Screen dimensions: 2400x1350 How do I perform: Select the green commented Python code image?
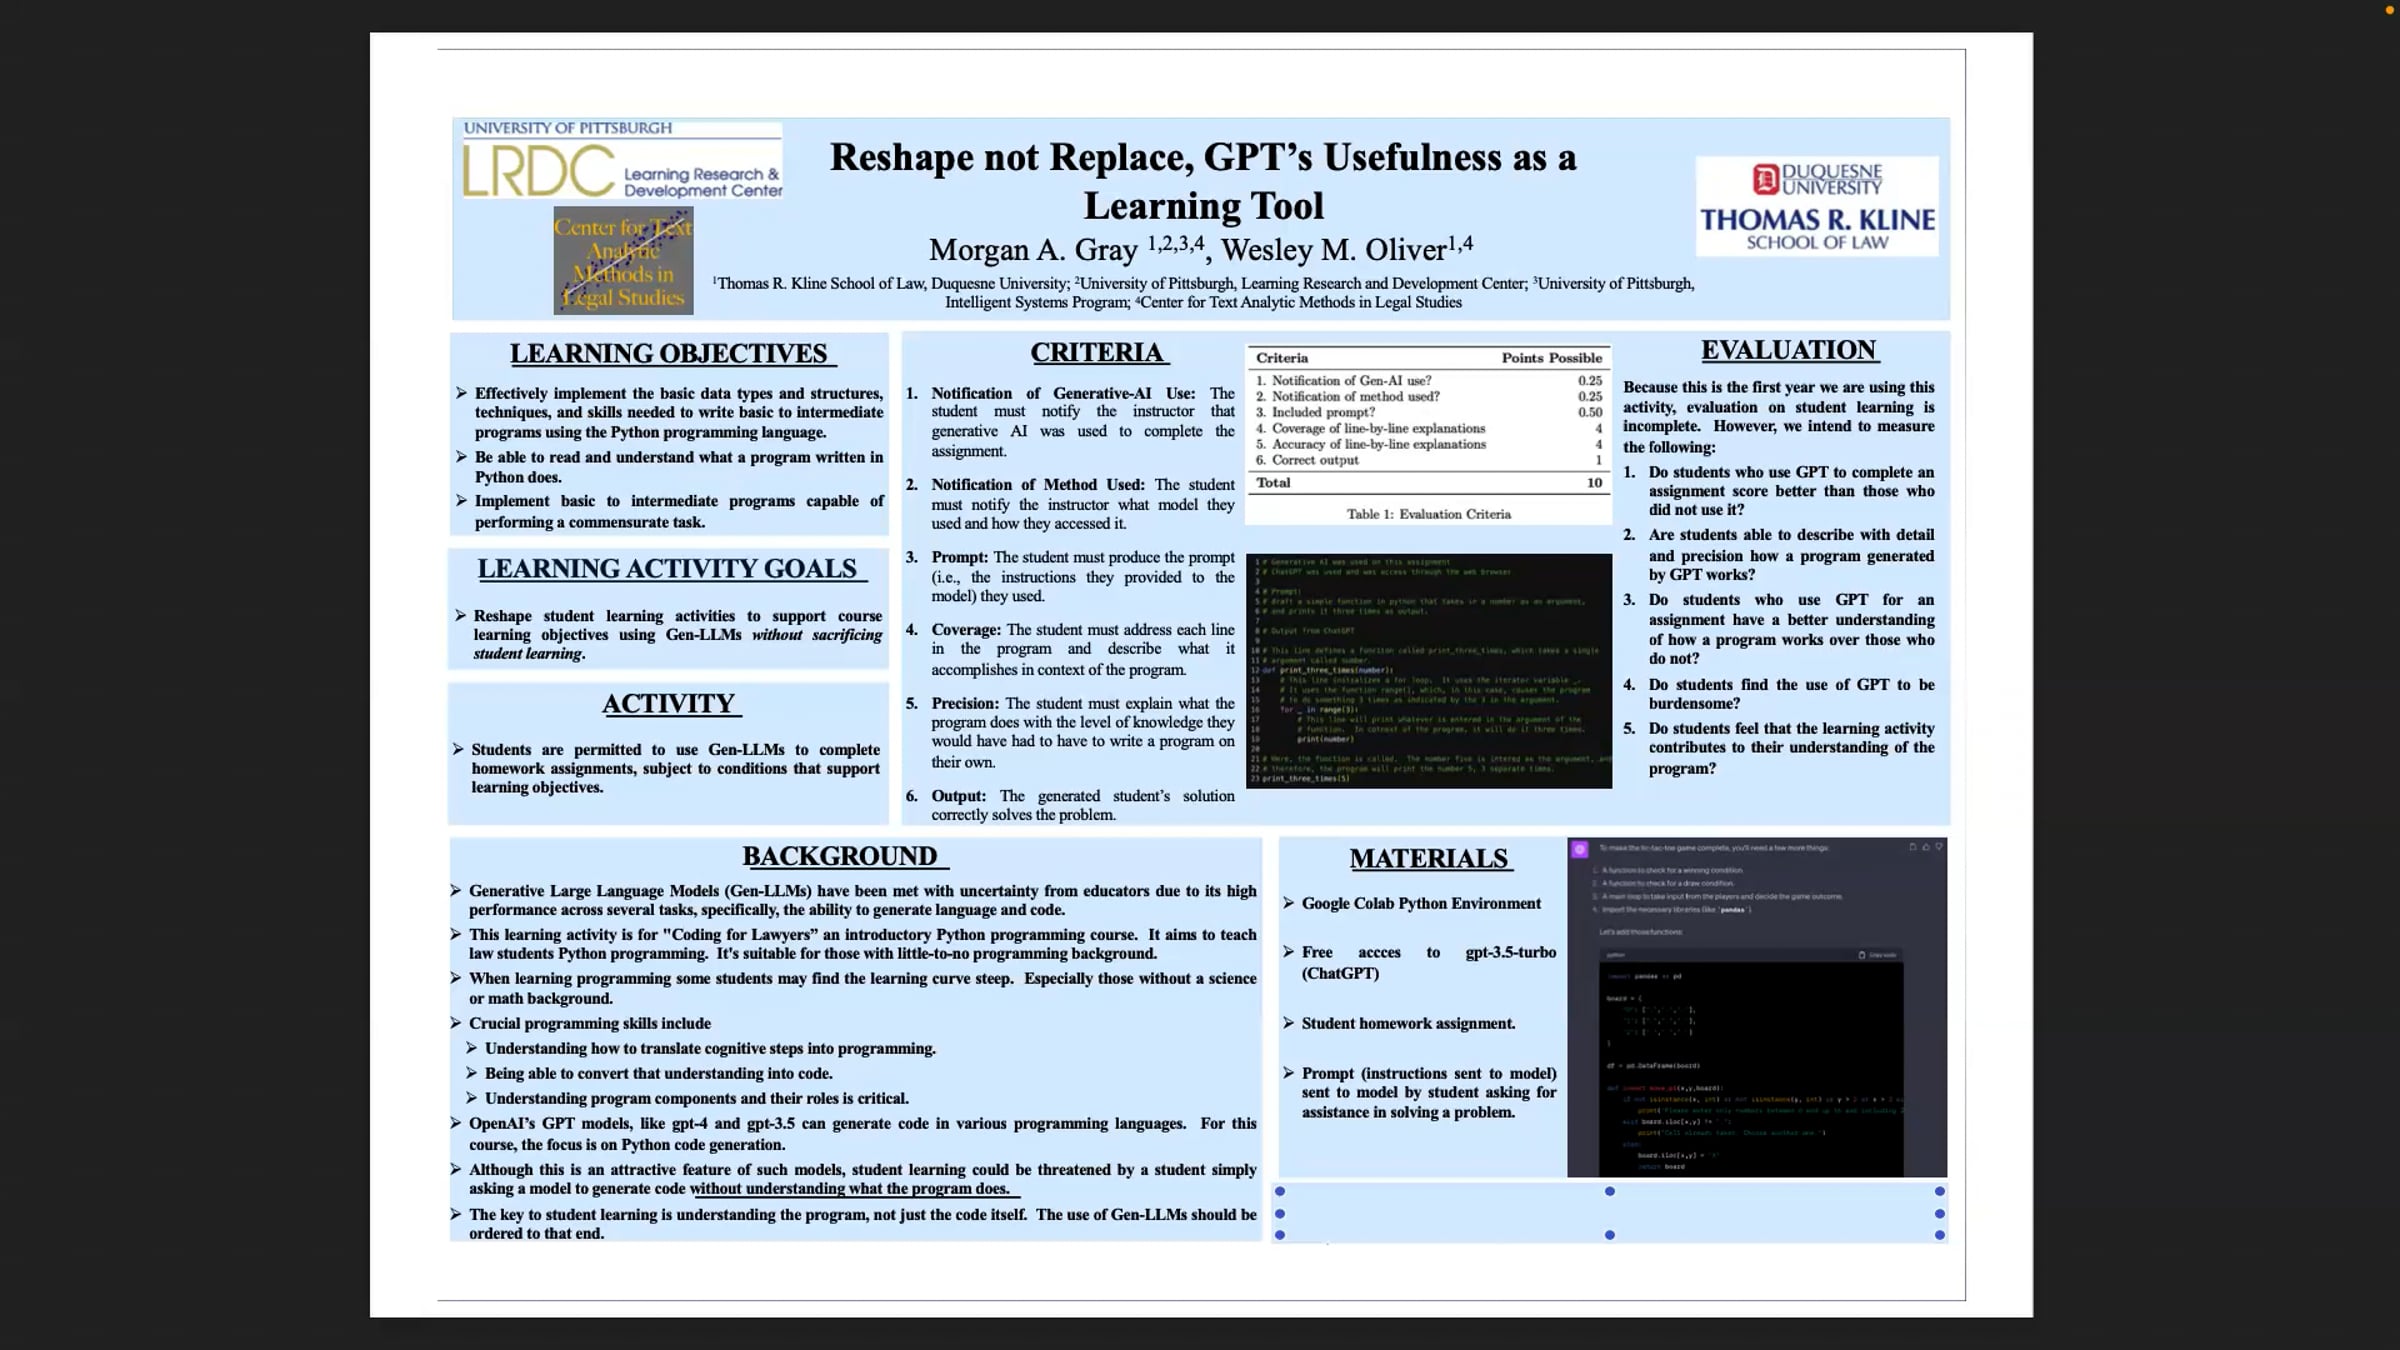click(1428, 671)
